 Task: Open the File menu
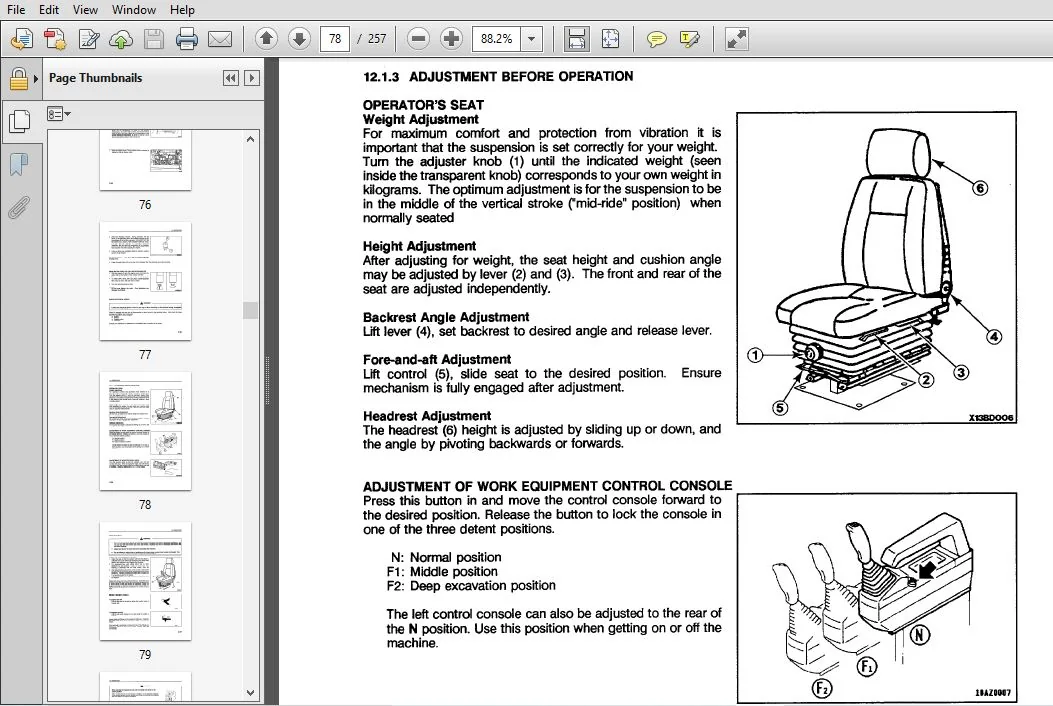point(15,9)
